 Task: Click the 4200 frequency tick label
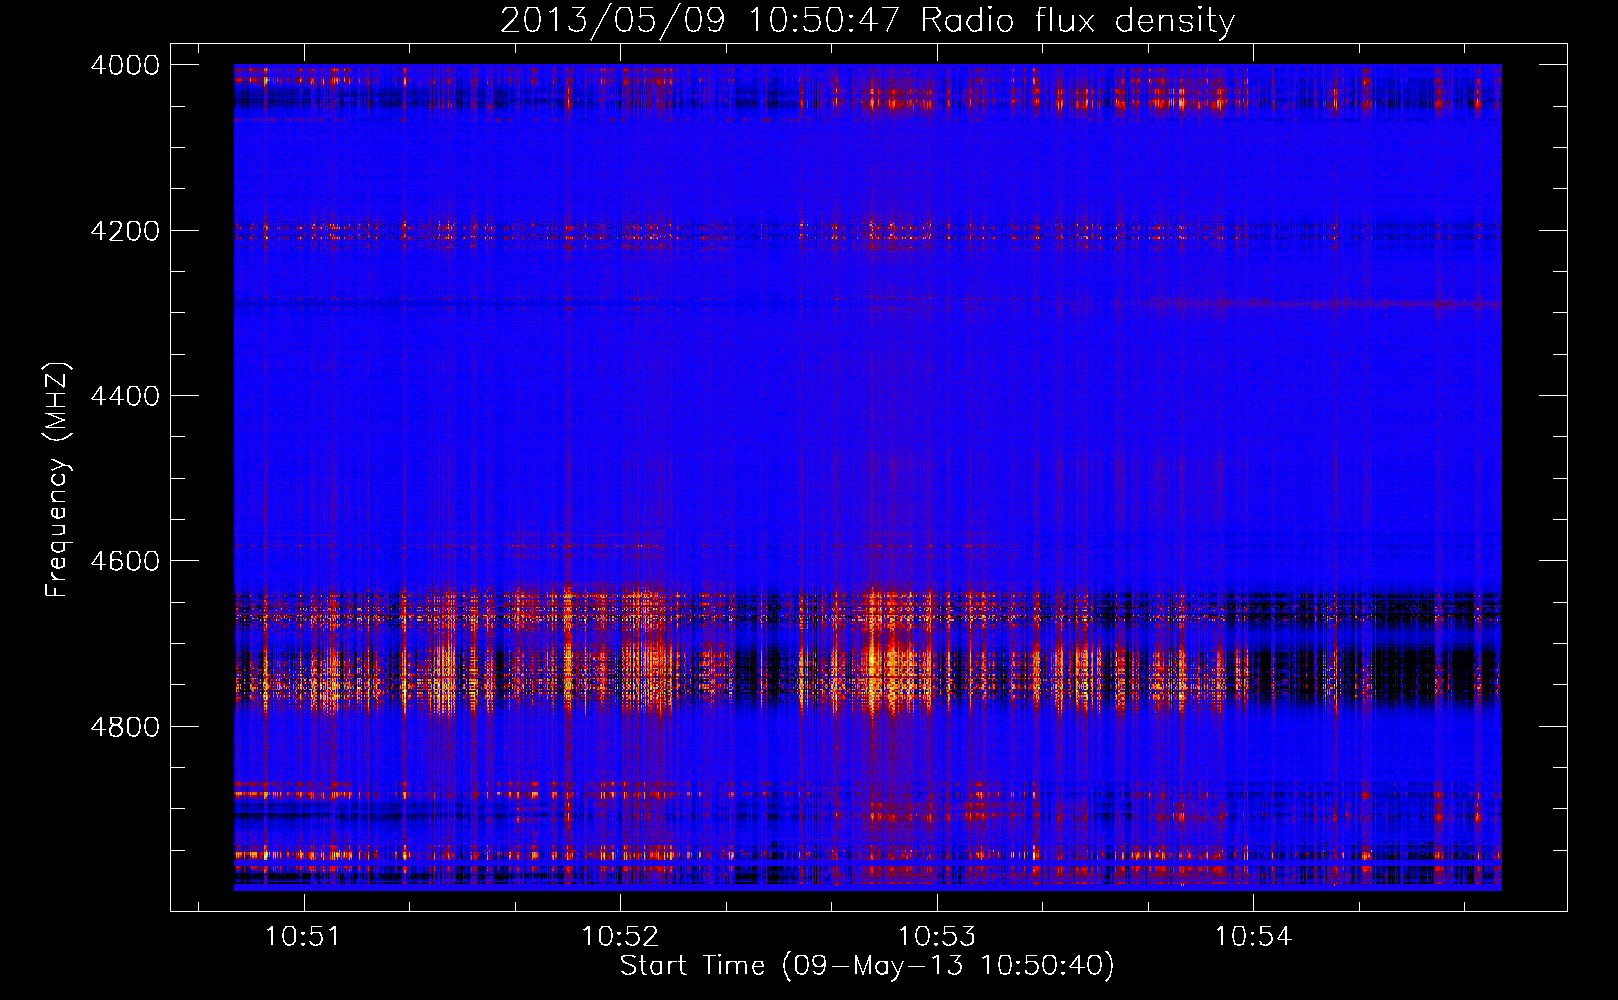click(125, 231)
